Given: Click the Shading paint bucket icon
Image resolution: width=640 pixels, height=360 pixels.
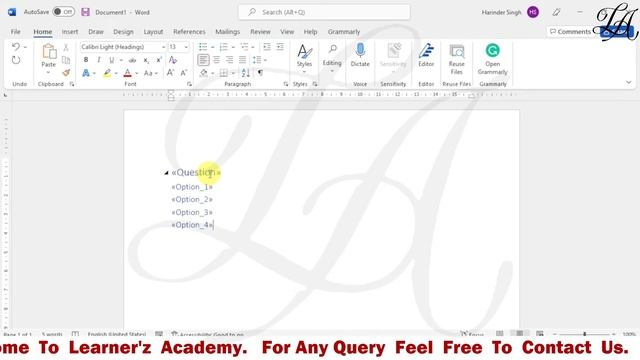Looking at the screenshot, I should [204, 73].
